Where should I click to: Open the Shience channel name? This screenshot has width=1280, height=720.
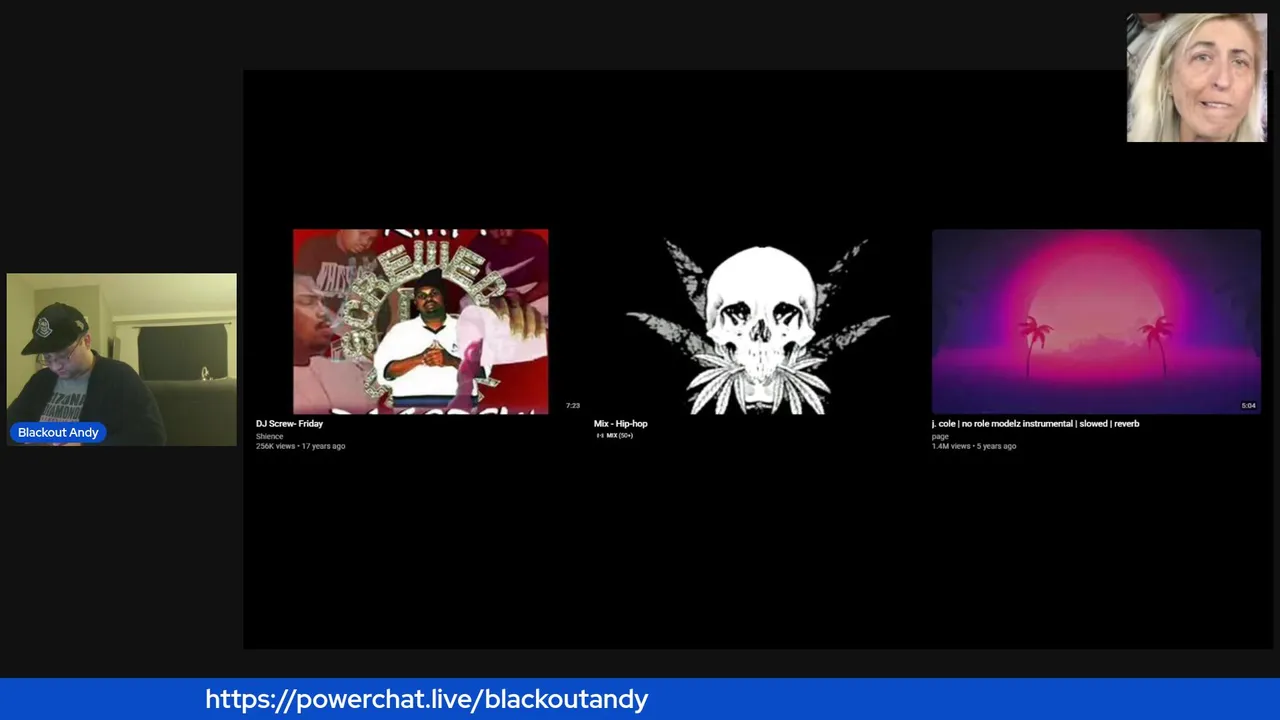[269, 436]
